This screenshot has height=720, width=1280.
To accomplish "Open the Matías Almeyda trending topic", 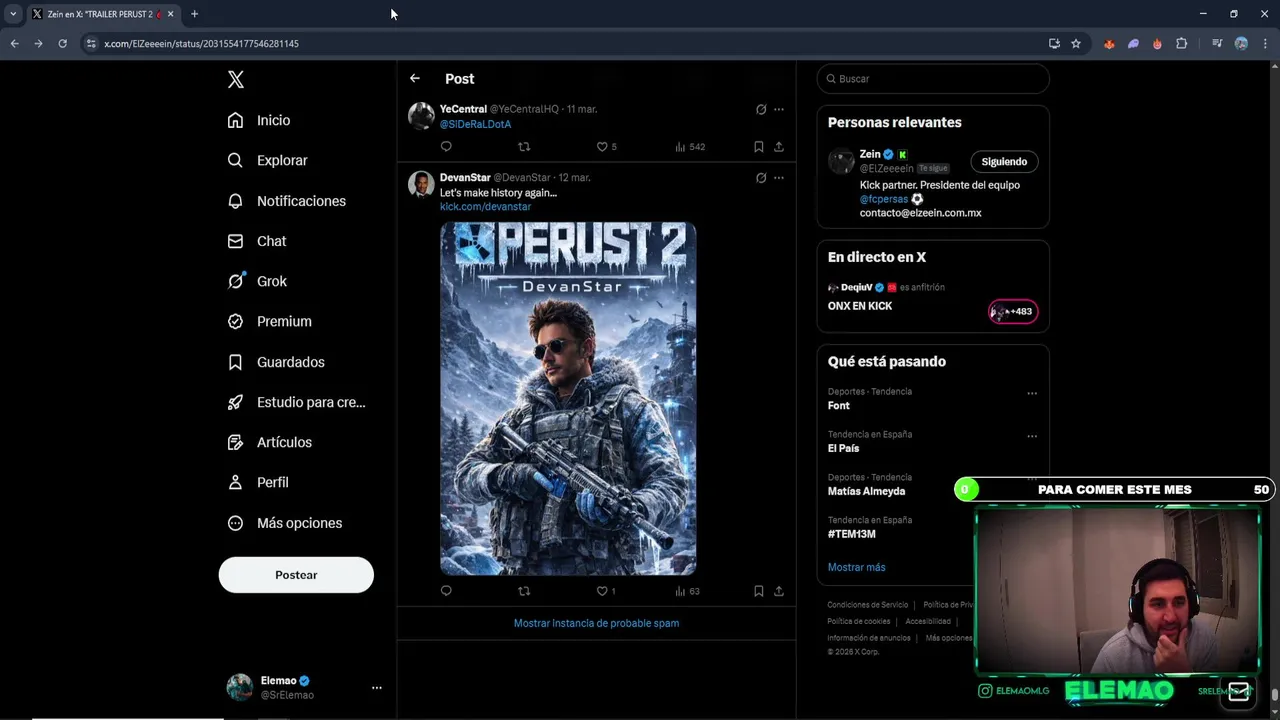I will (x=866, y=492).
